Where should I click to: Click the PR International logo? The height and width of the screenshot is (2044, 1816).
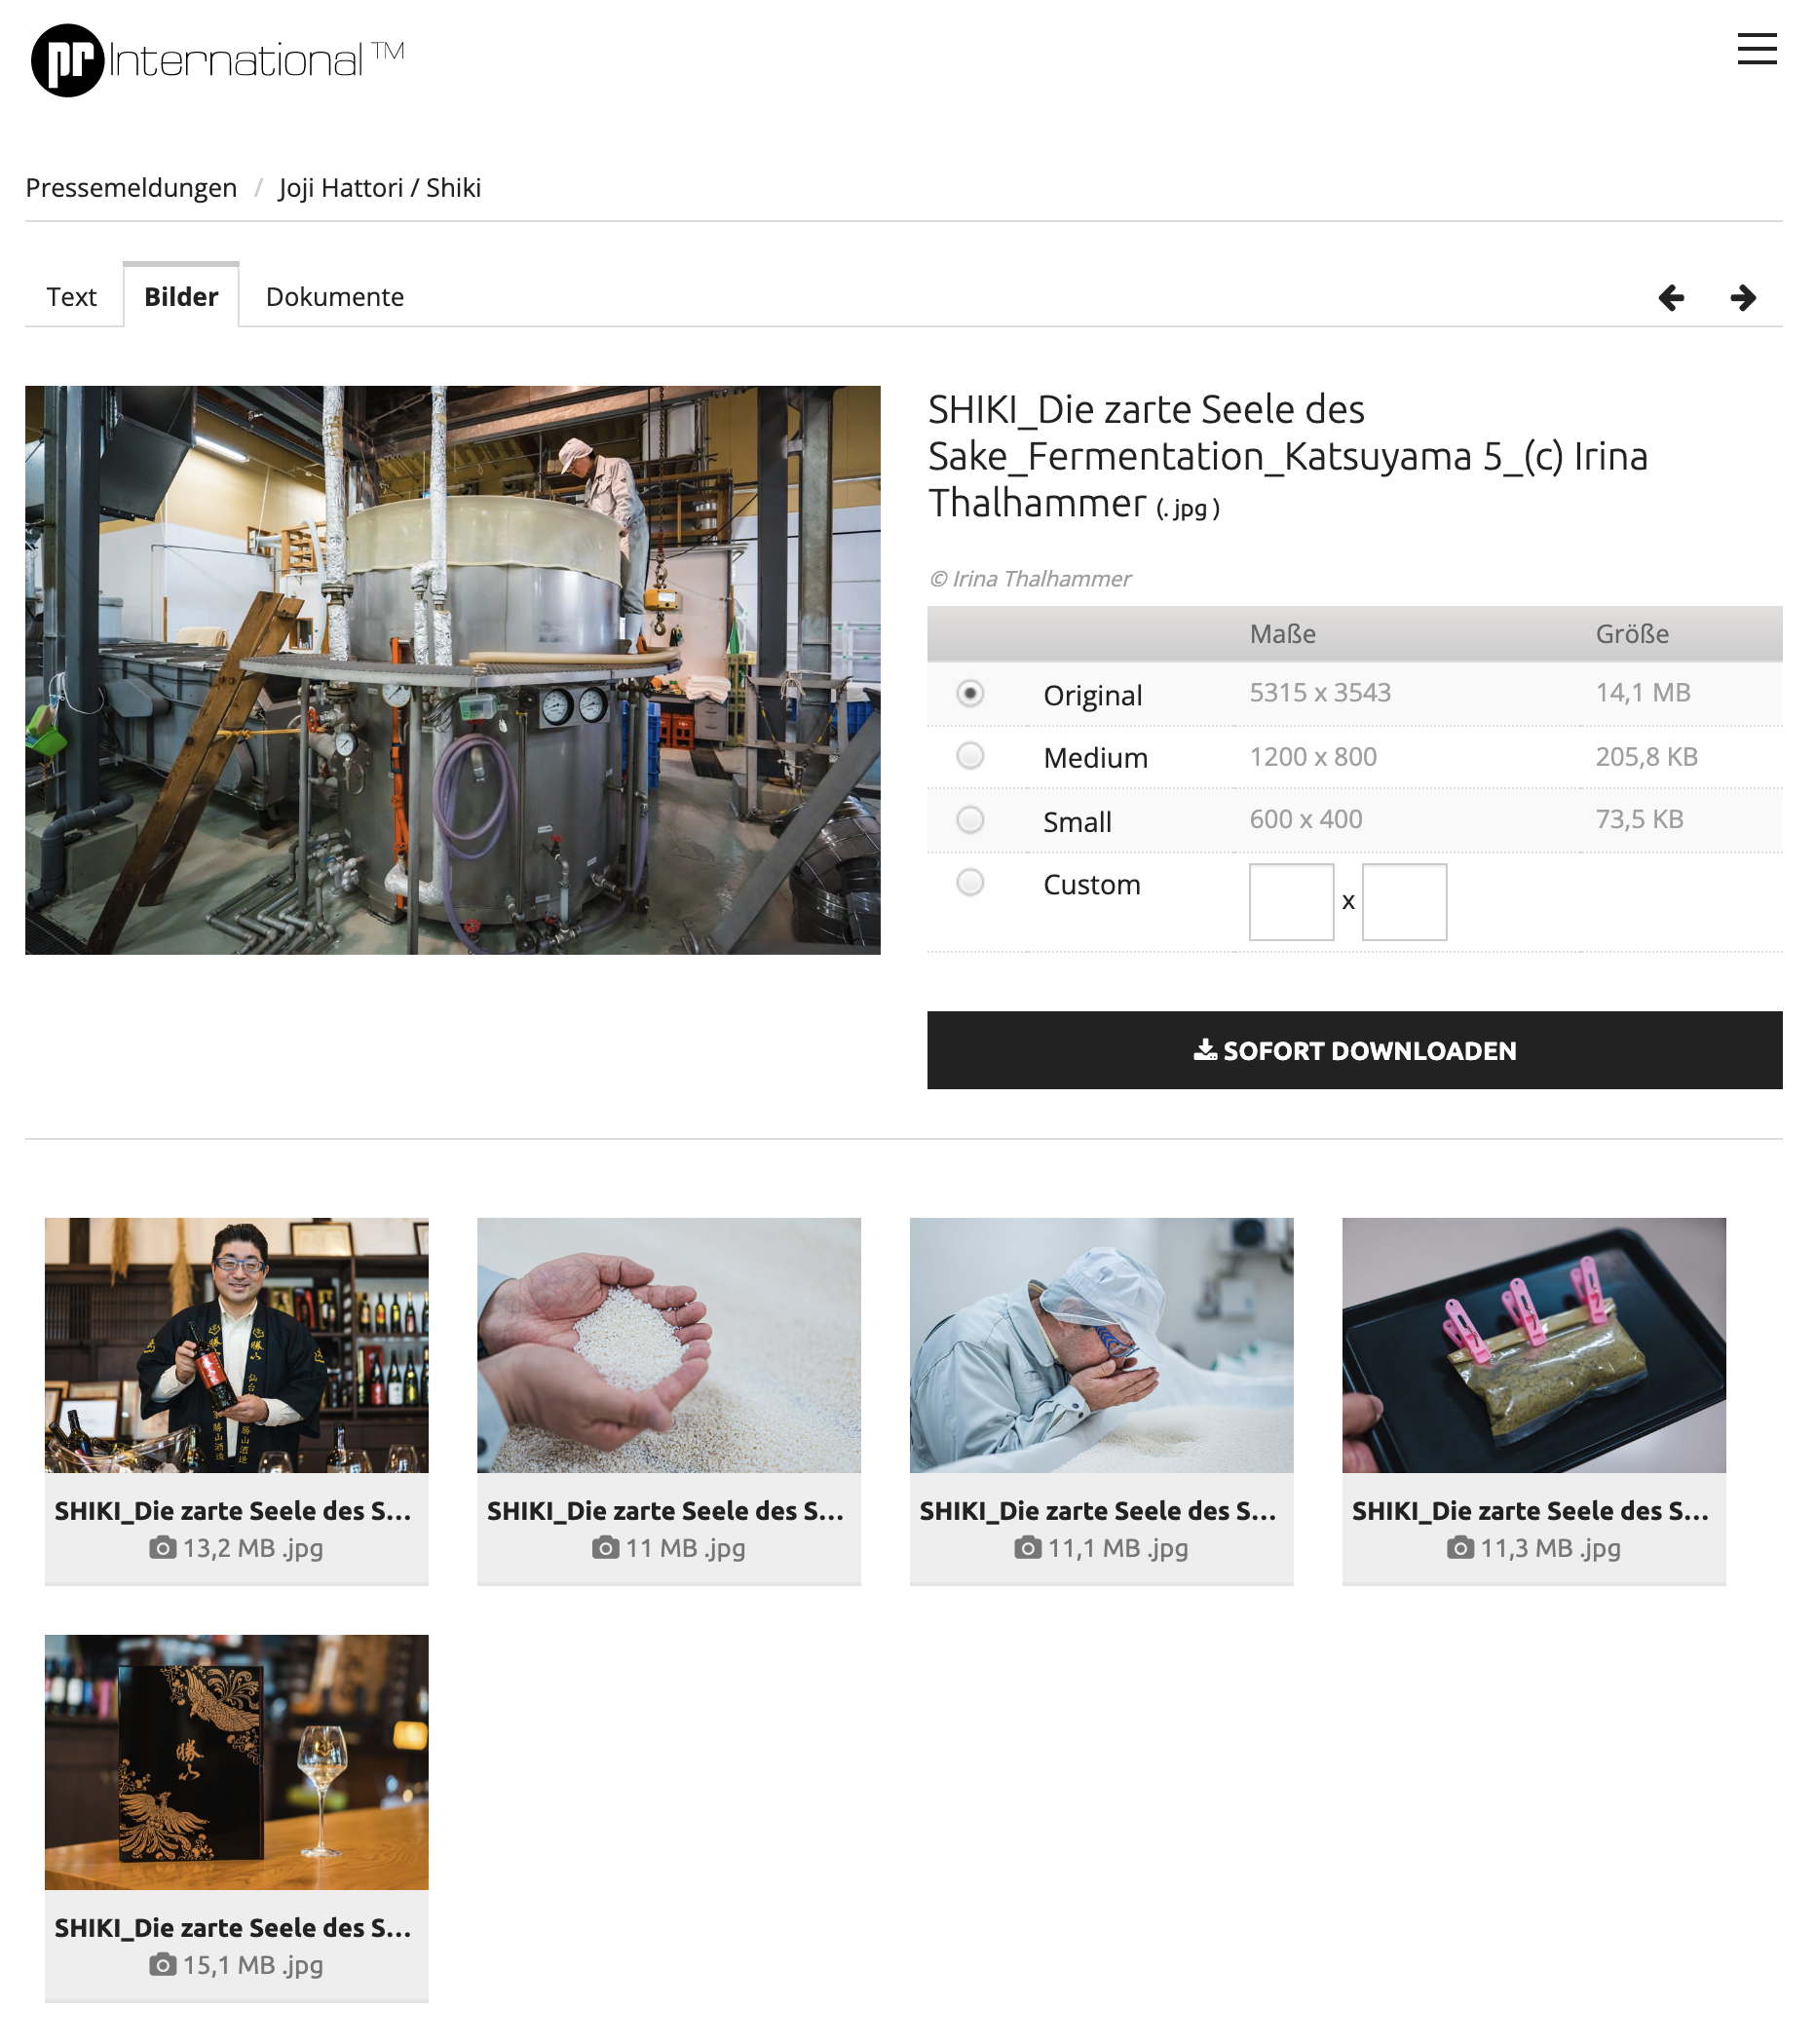pos(217,60)
